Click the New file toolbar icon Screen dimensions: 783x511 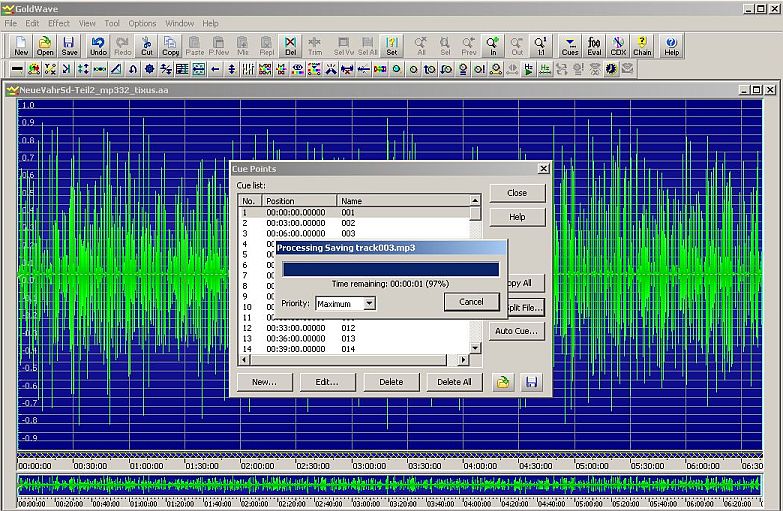(21, 46)
